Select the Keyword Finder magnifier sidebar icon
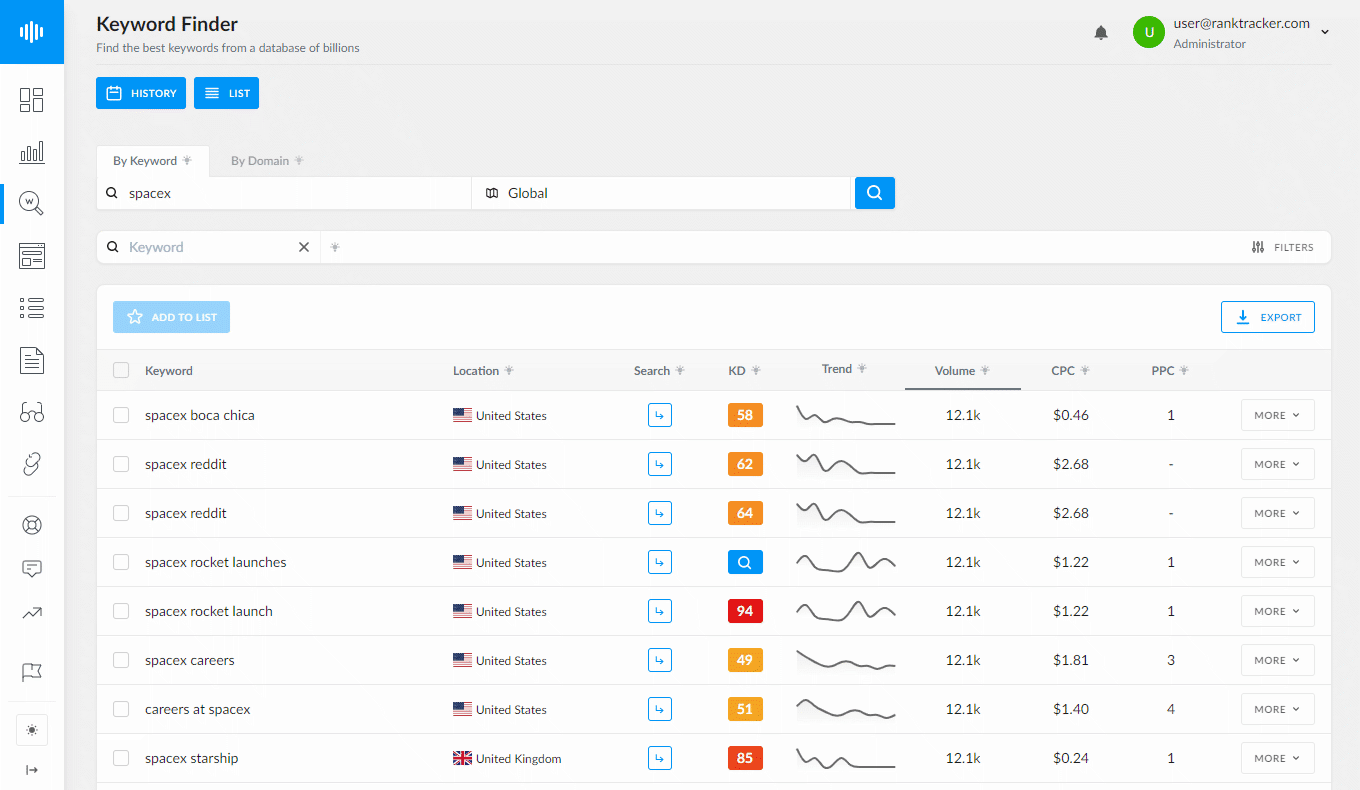1360x790 pixels. coord(32,203)
